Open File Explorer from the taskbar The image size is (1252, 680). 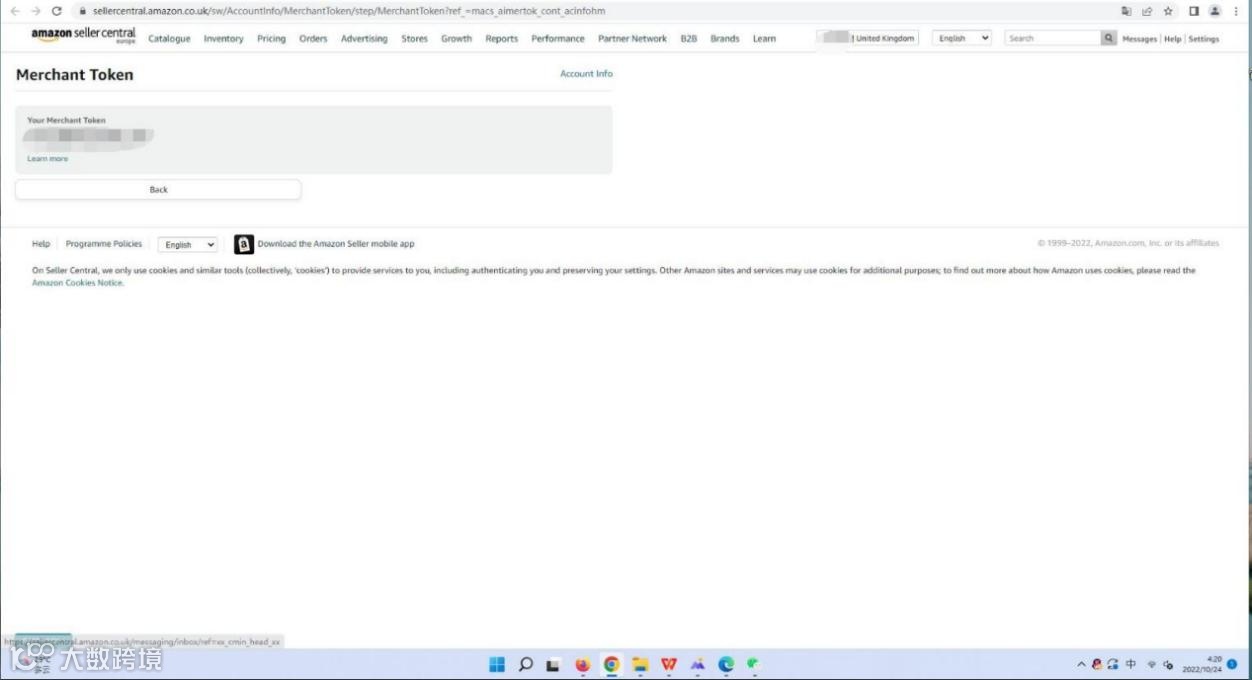[x=640, y=665]
